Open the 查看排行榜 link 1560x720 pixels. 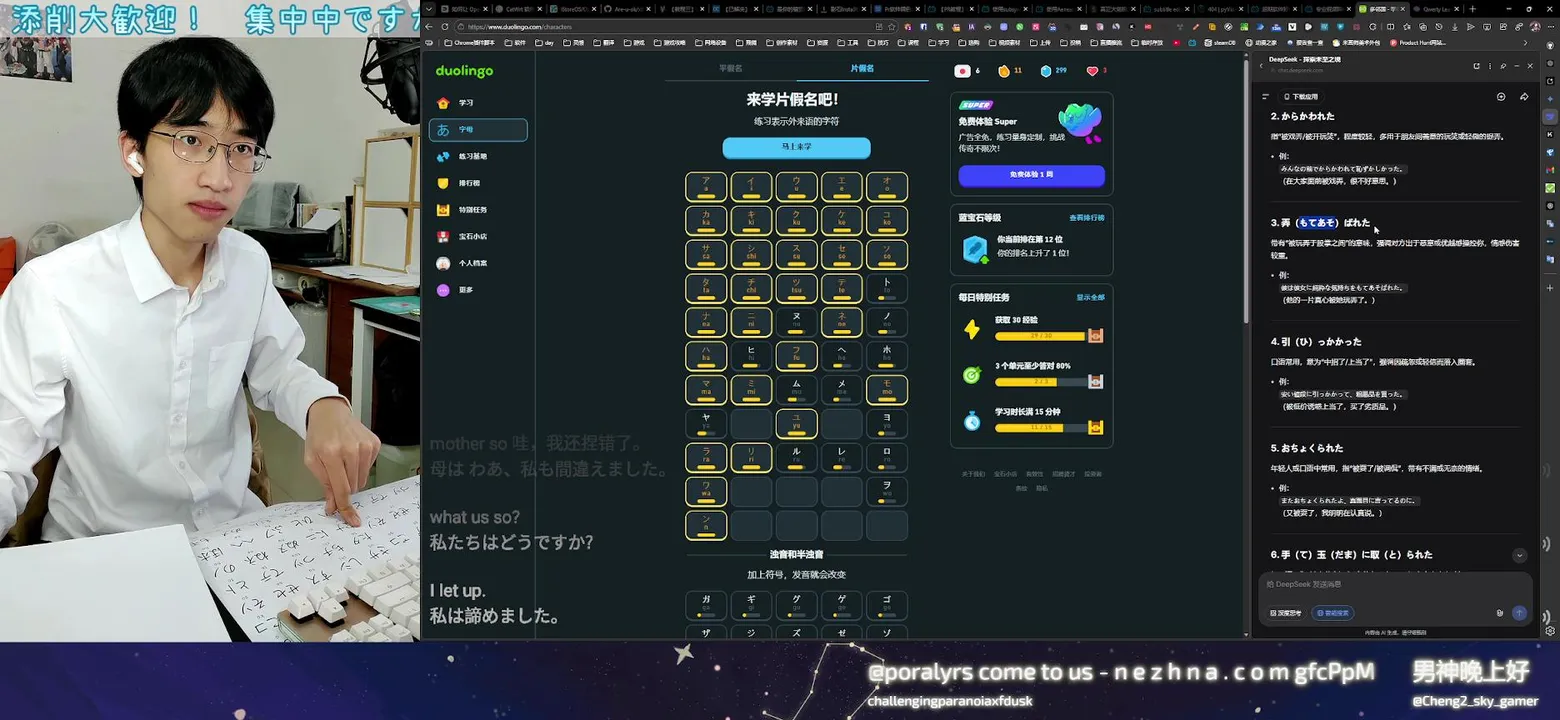click(1087, 217)
